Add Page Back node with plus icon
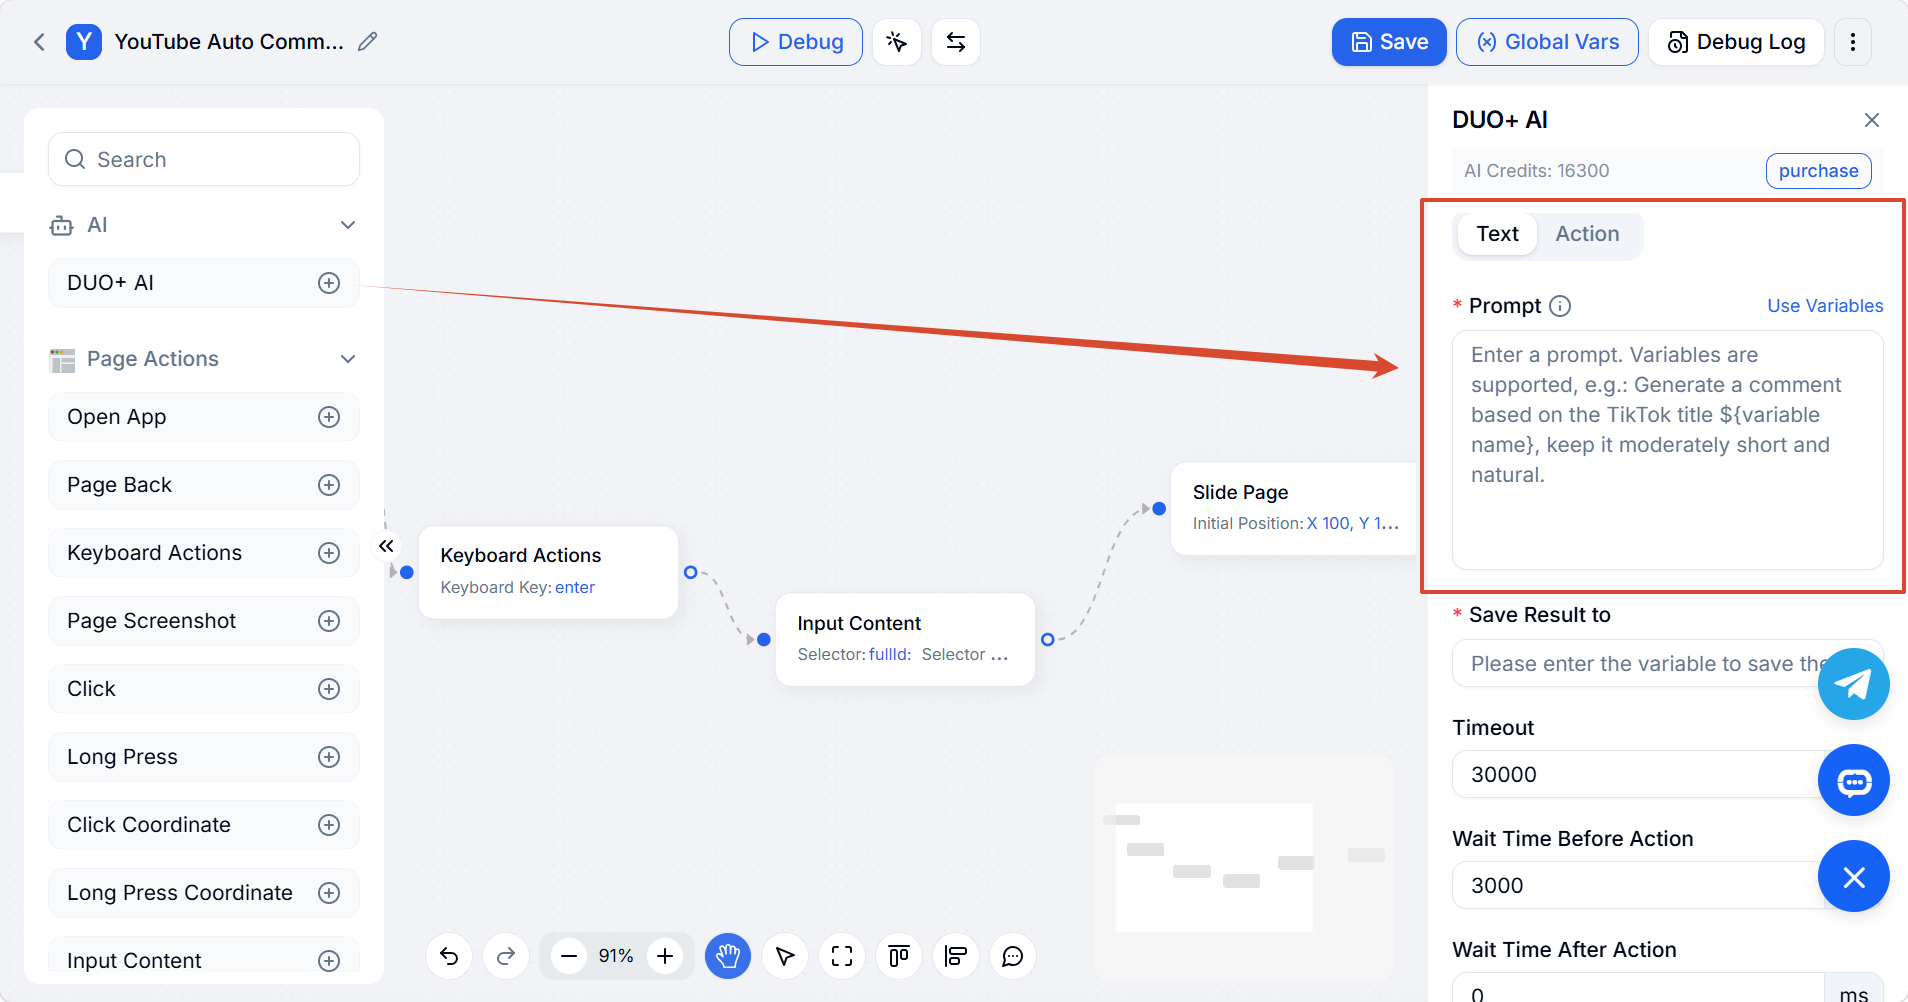This screenshot has width=1908, height=1002. point(329,485)
